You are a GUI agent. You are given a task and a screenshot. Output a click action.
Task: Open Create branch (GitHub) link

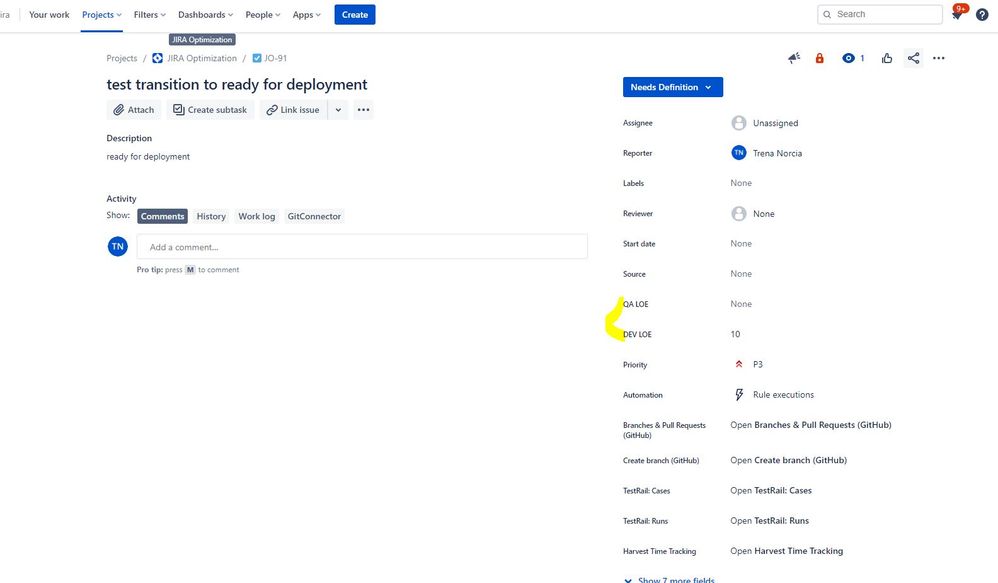[x=789, y=460]
